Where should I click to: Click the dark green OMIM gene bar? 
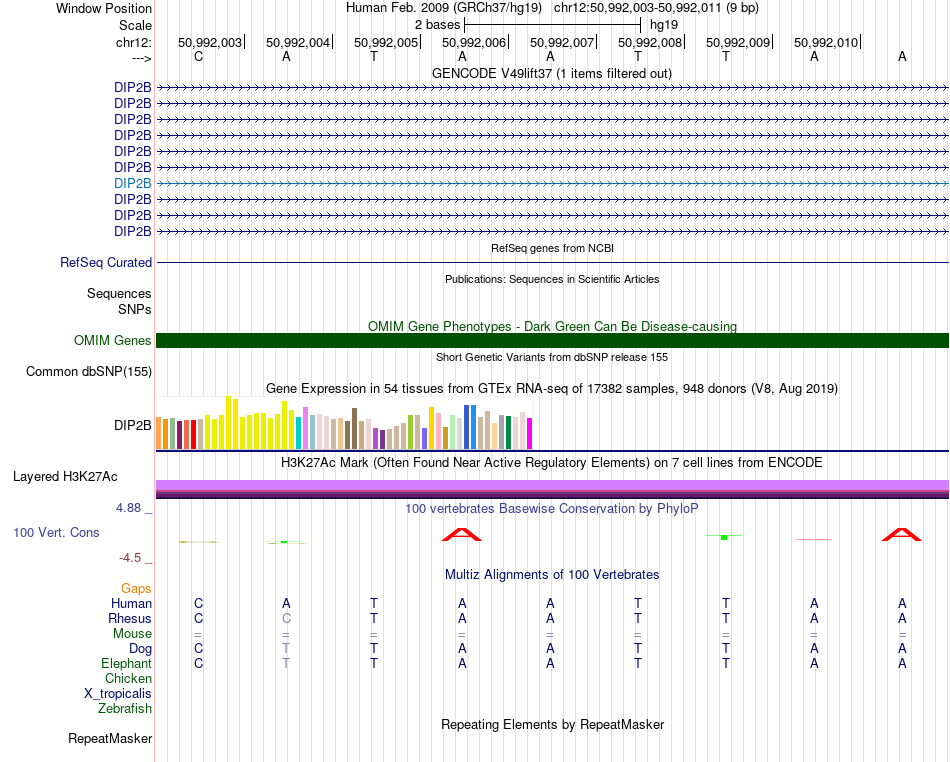click(552, 340)
